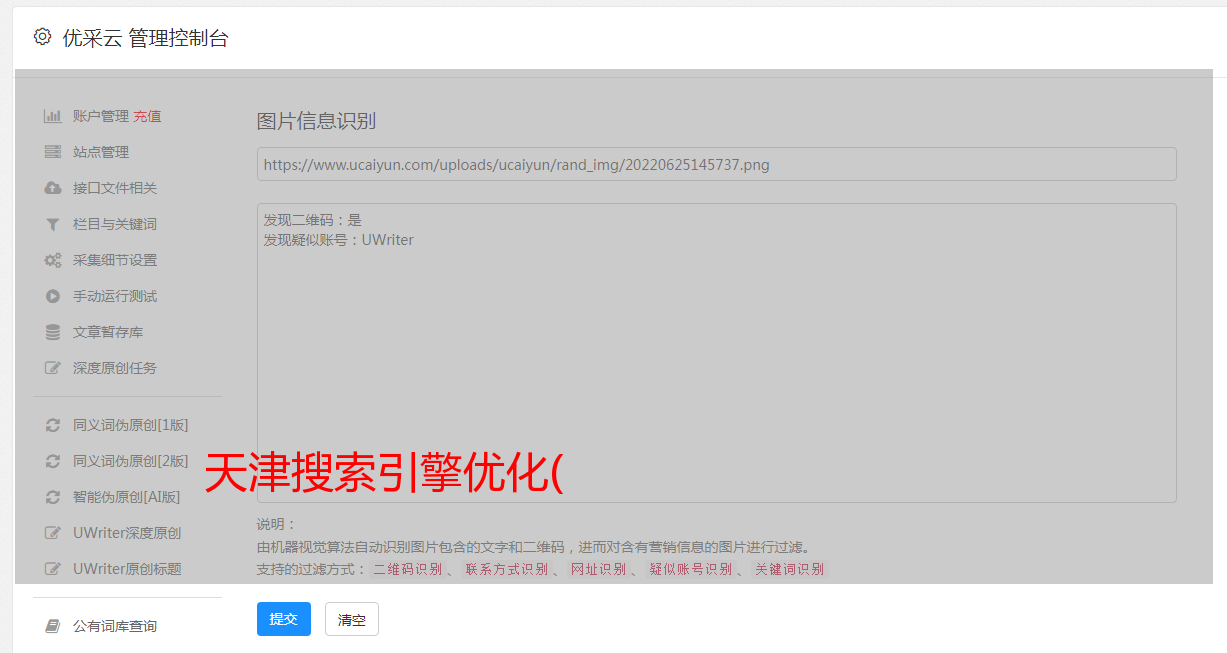1227x653 pixels.
Task: Click the gear icon beside 优采云 管理控制台
Action: tap(42, 37)
